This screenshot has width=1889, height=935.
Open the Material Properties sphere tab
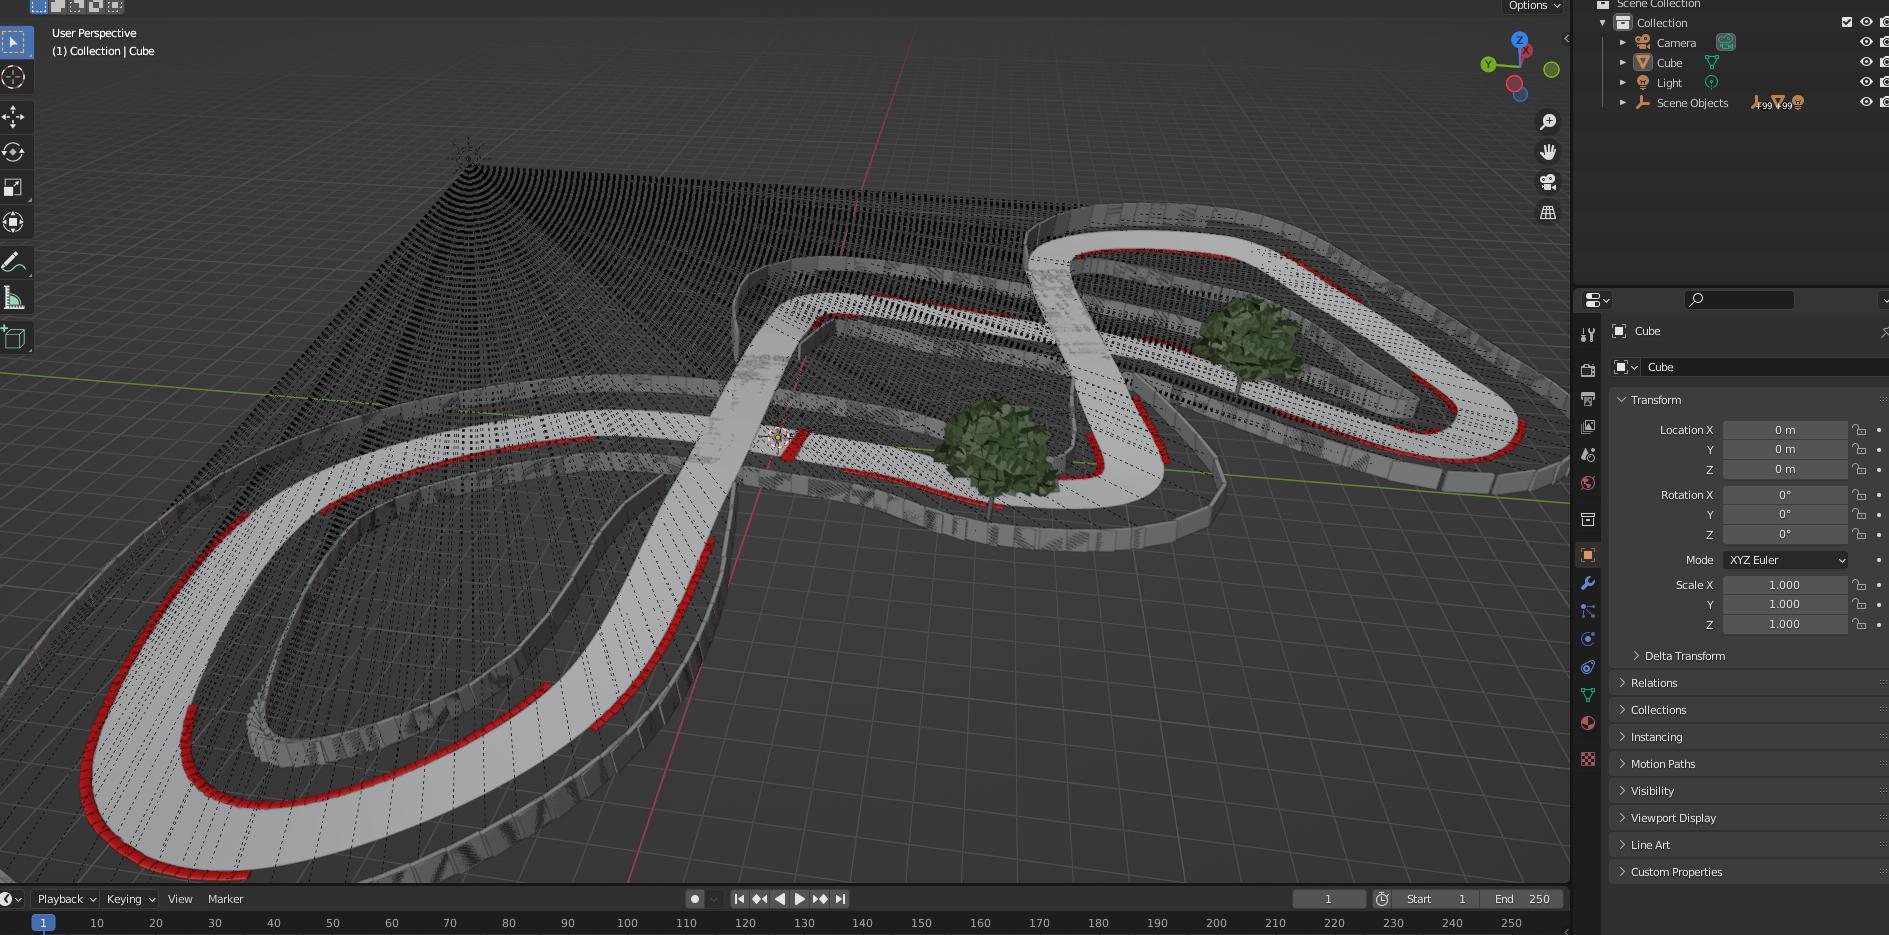1588,723
